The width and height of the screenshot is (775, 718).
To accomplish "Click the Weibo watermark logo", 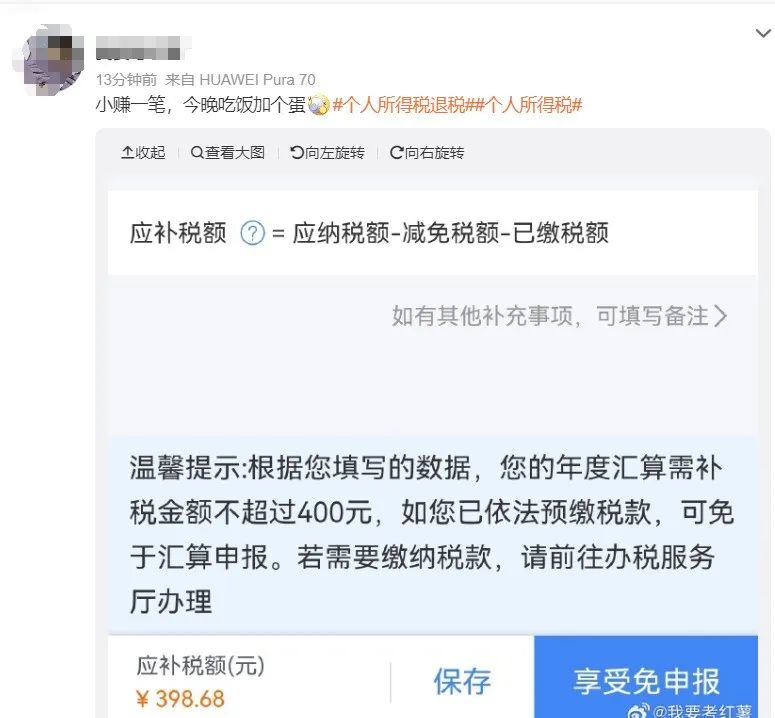I will coord(639,712).
